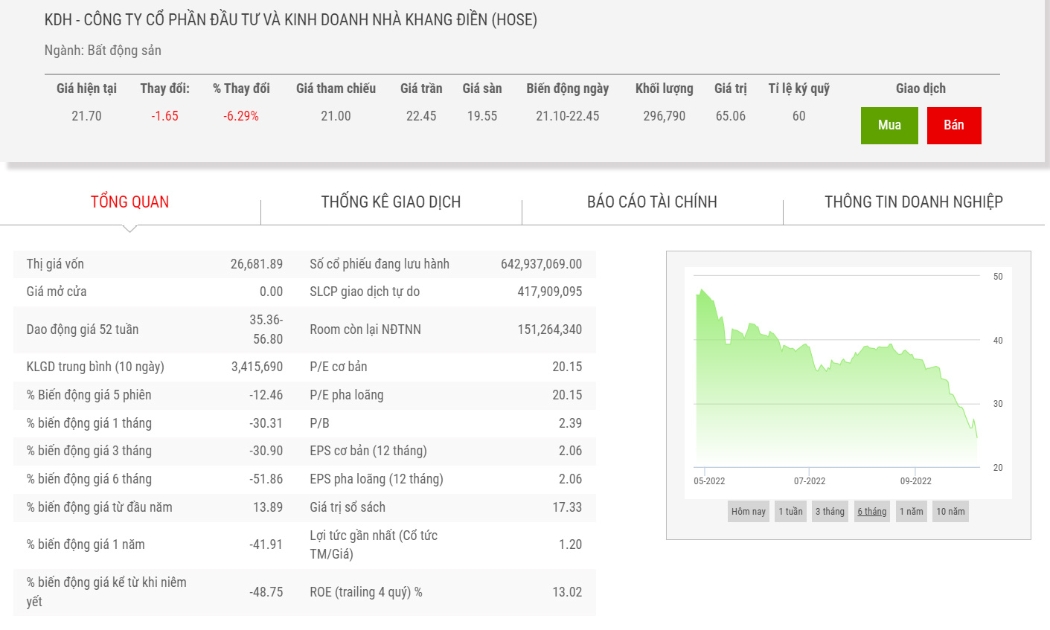The width and height of the screenshot is (1050, 630).
Task: Click the daily range 21.10-22.45
Action: (567, 116)
